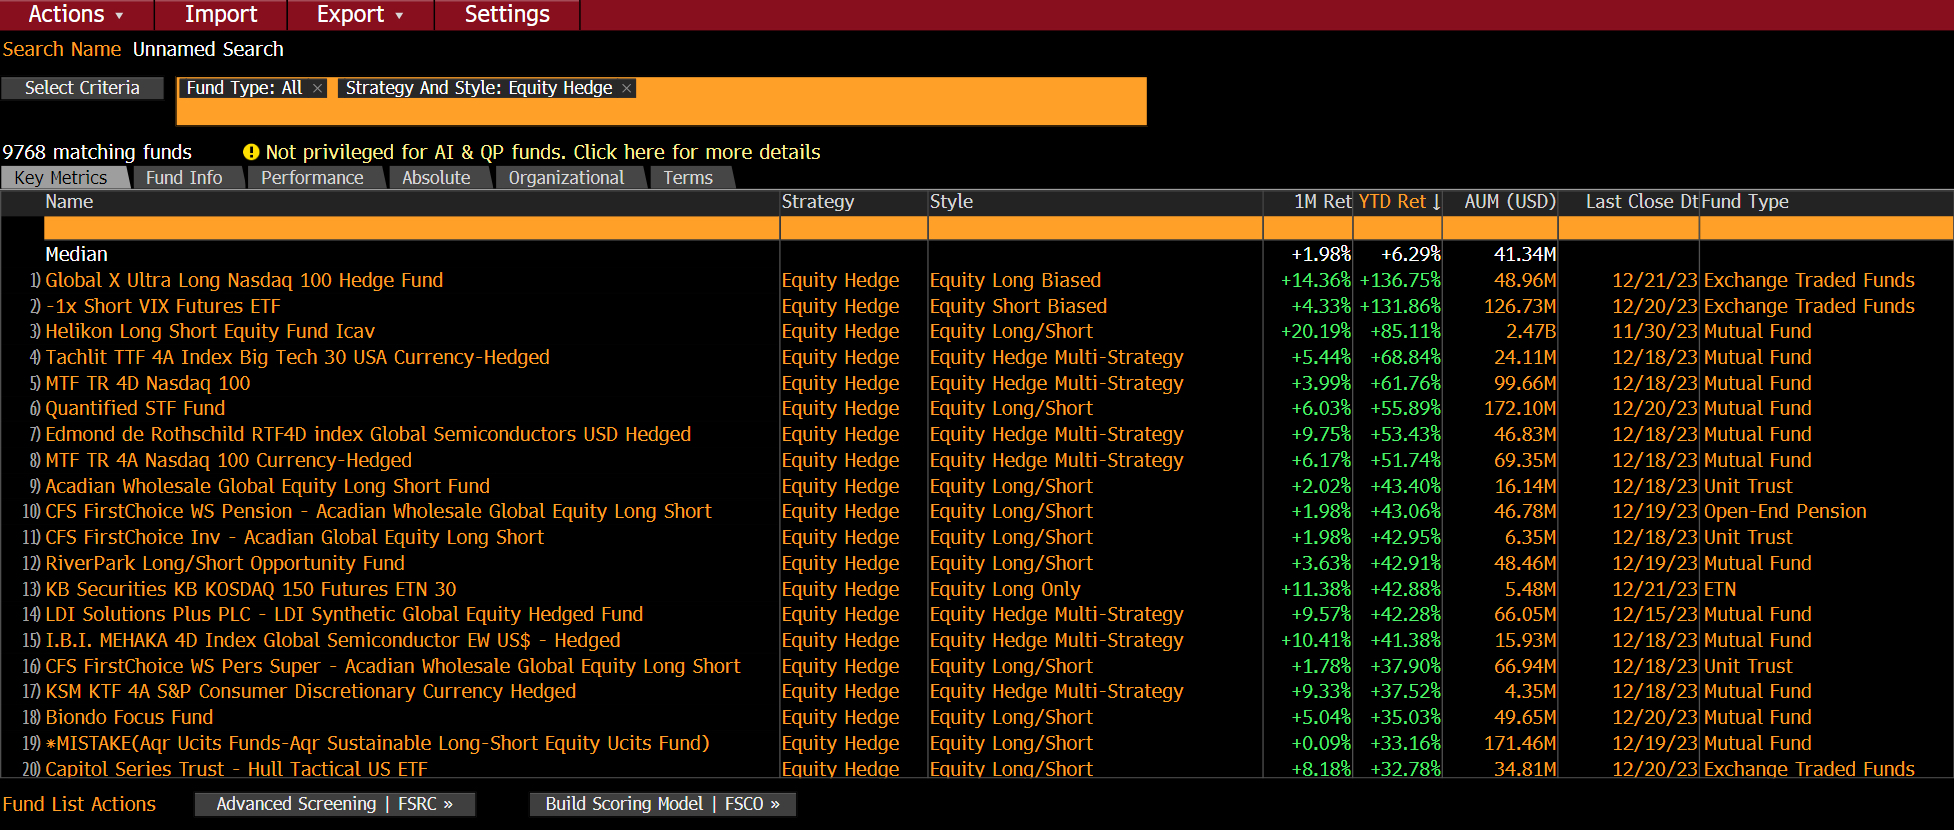The width and height of the screenshot is (1954, 830).
Task: Select the MTF TR 4D Nasdaq 100 fund
Action: 148,384
